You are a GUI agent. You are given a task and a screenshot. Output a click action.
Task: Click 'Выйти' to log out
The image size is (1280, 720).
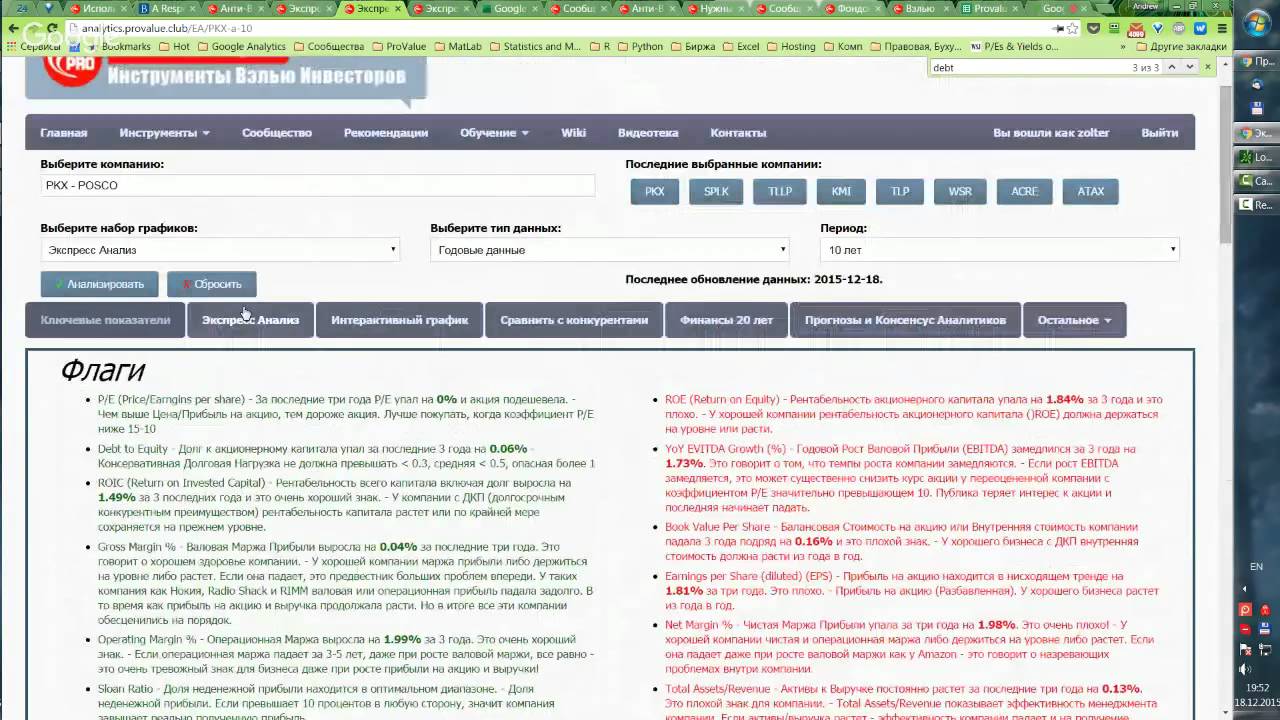point(1159,133)
